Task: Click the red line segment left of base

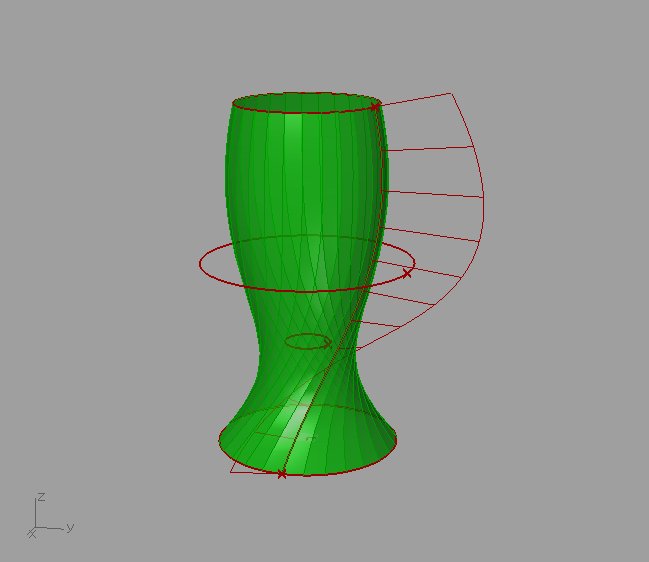Action: click(x=250, y=471)
